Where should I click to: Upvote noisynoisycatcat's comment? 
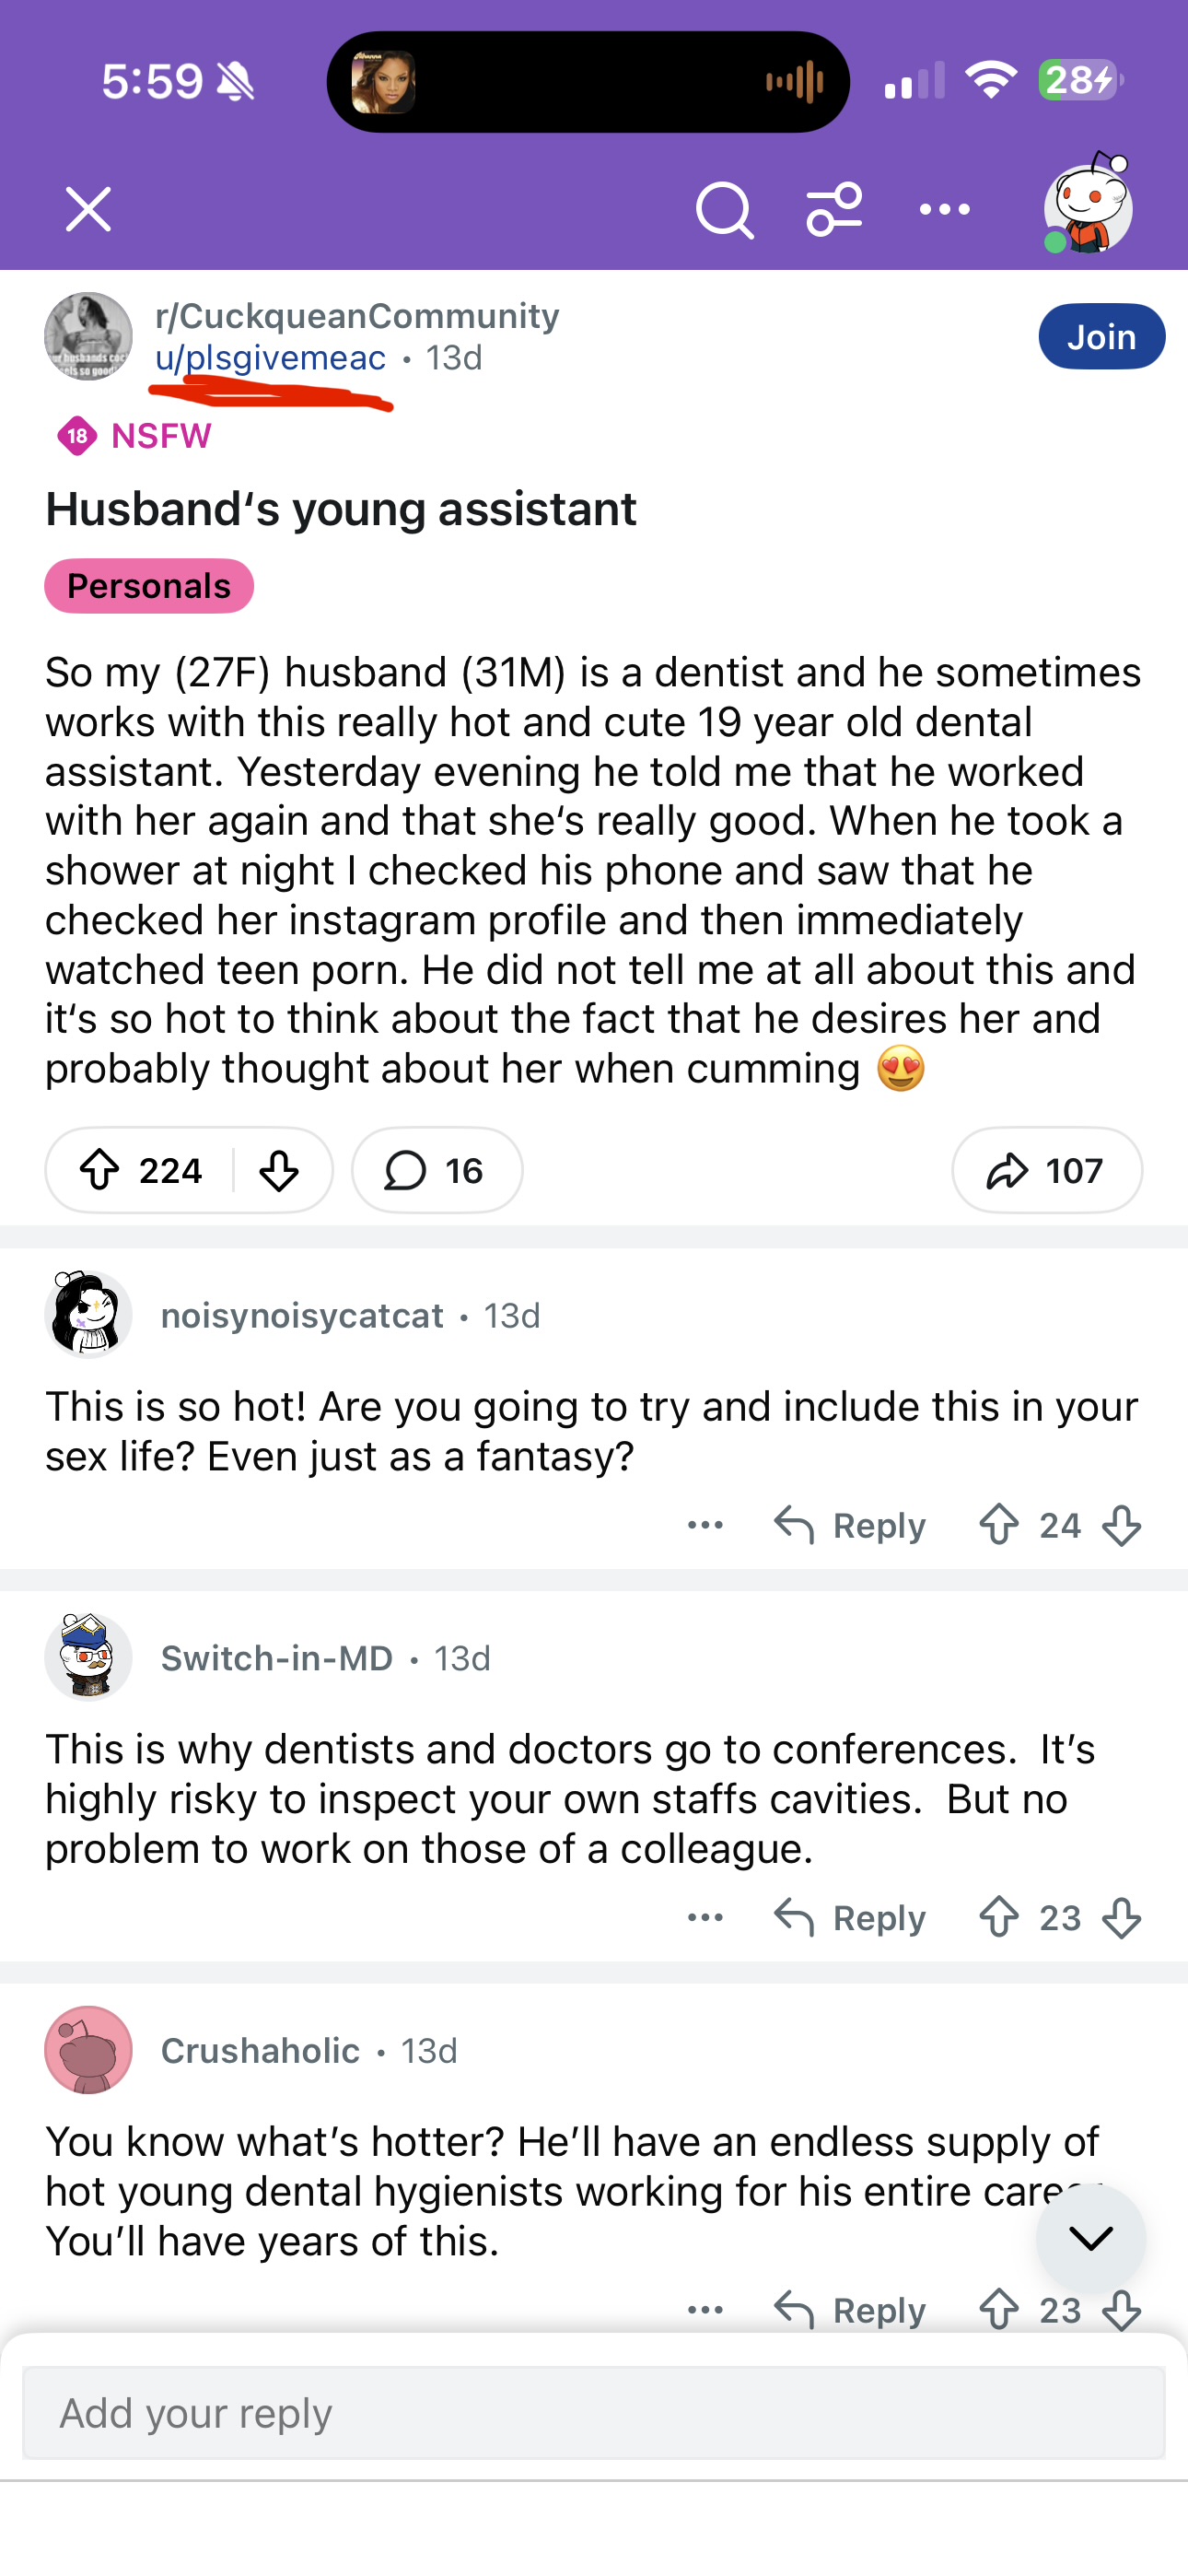[998, 1525]
